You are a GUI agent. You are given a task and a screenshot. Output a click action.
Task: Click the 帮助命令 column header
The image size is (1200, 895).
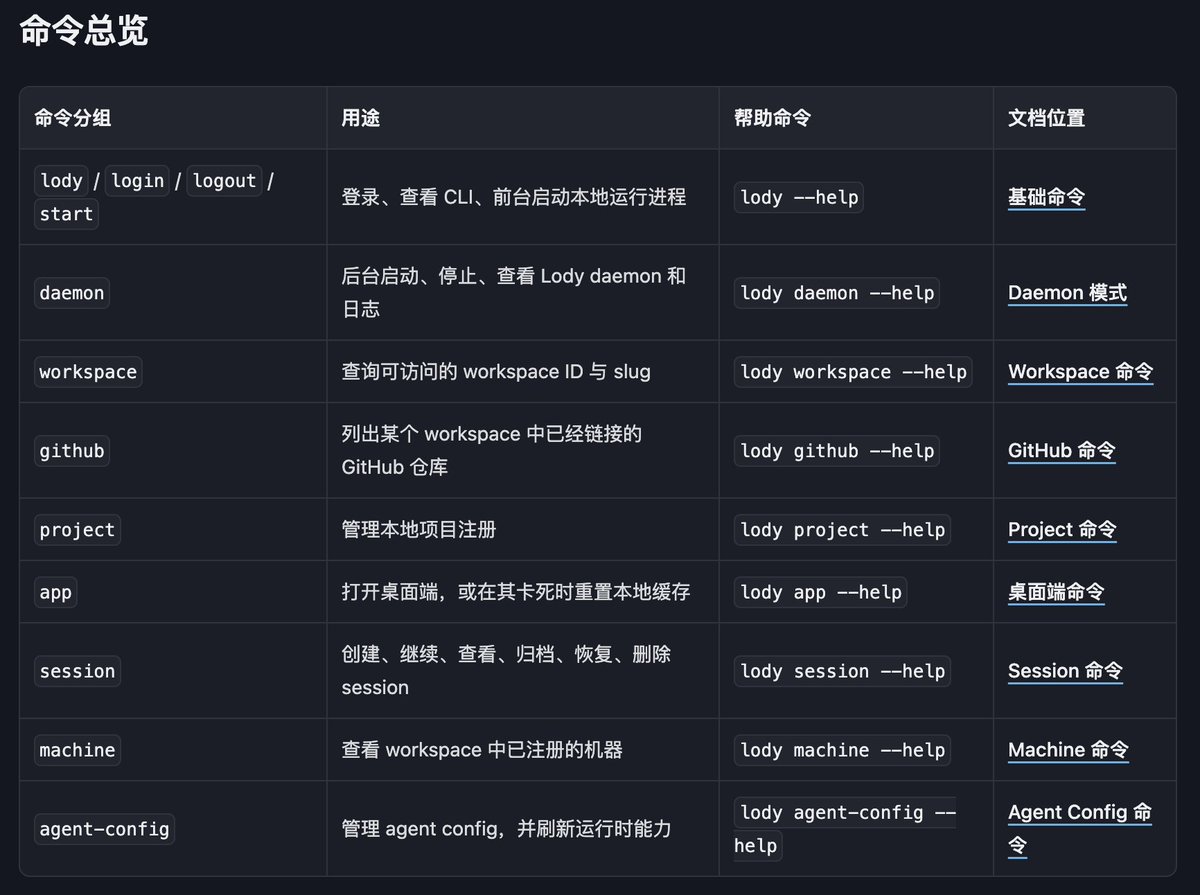pos(772,118)
